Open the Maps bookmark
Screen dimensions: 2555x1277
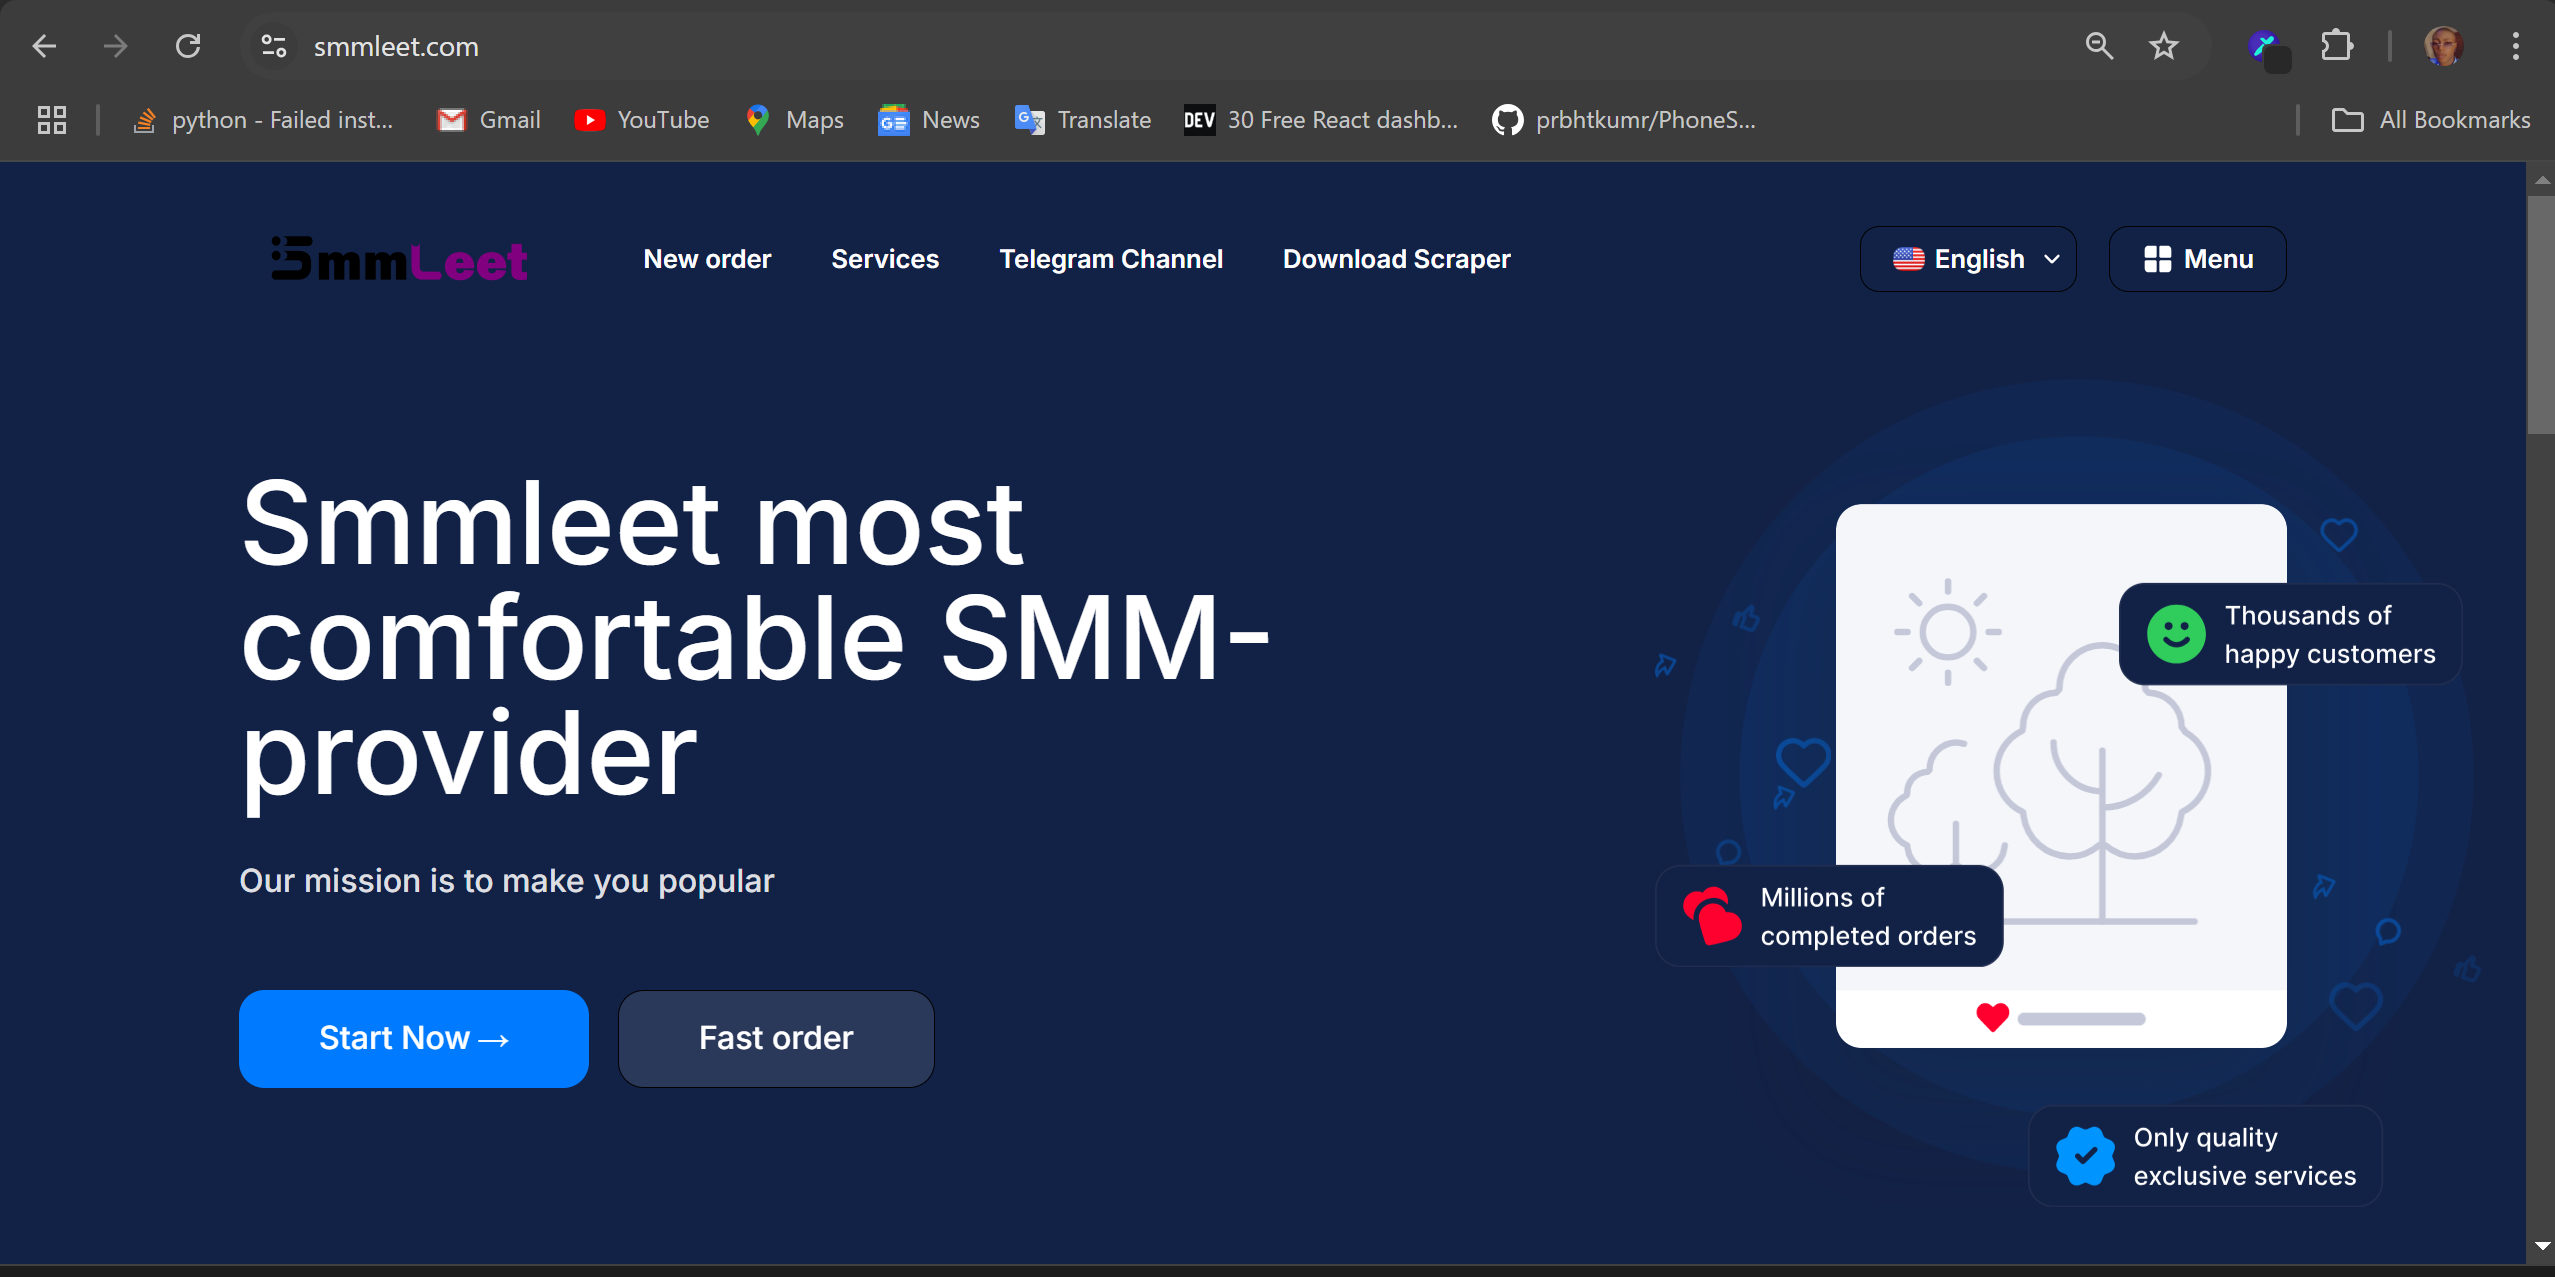pyautogui.click(x=795, y=120)
